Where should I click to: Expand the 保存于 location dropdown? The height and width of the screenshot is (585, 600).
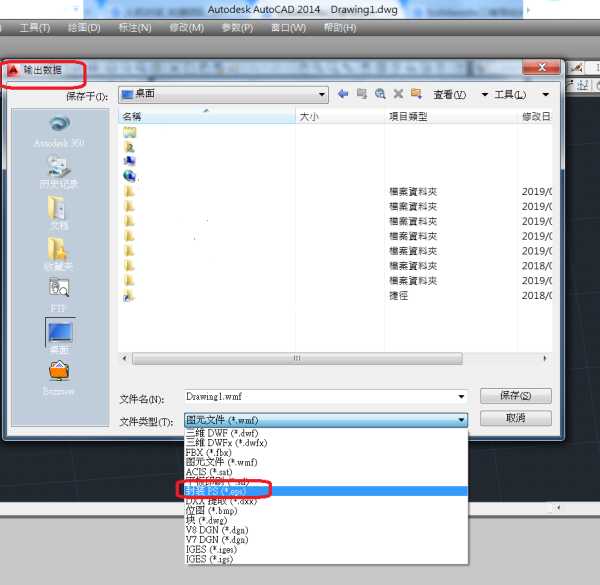[x=321, y=95]
